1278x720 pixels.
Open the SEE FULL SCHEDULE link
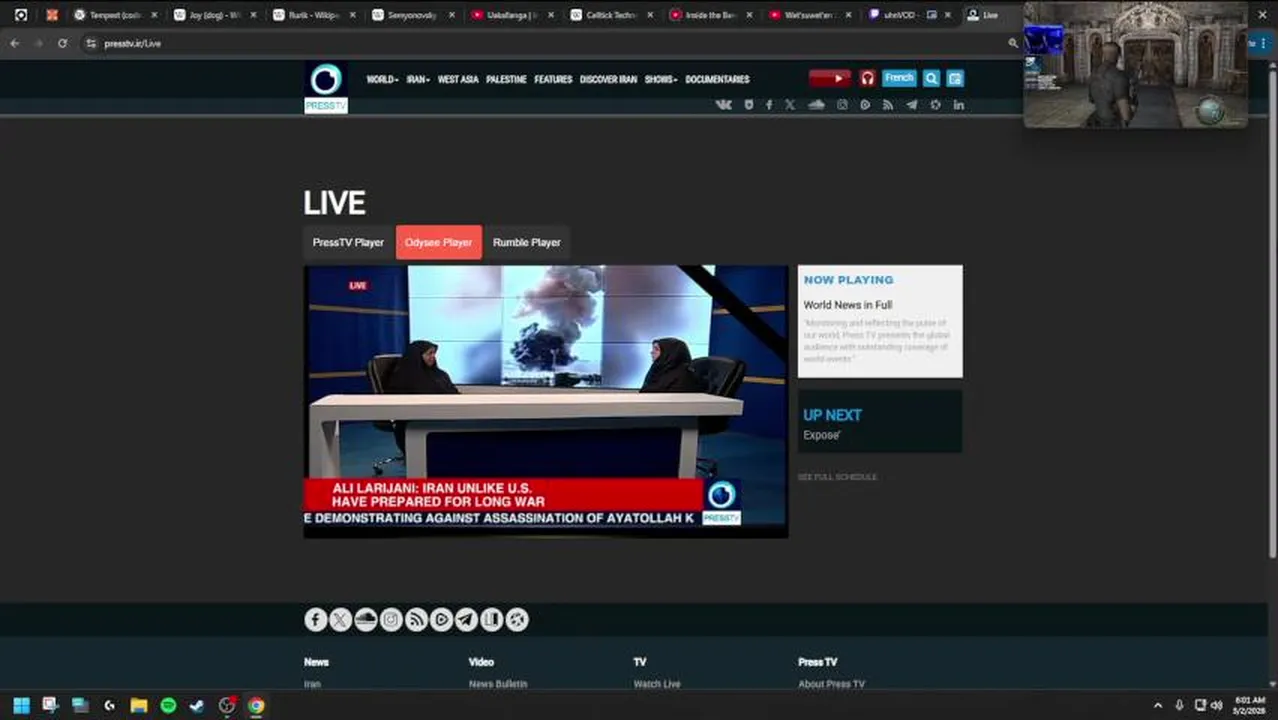point(837,477)
